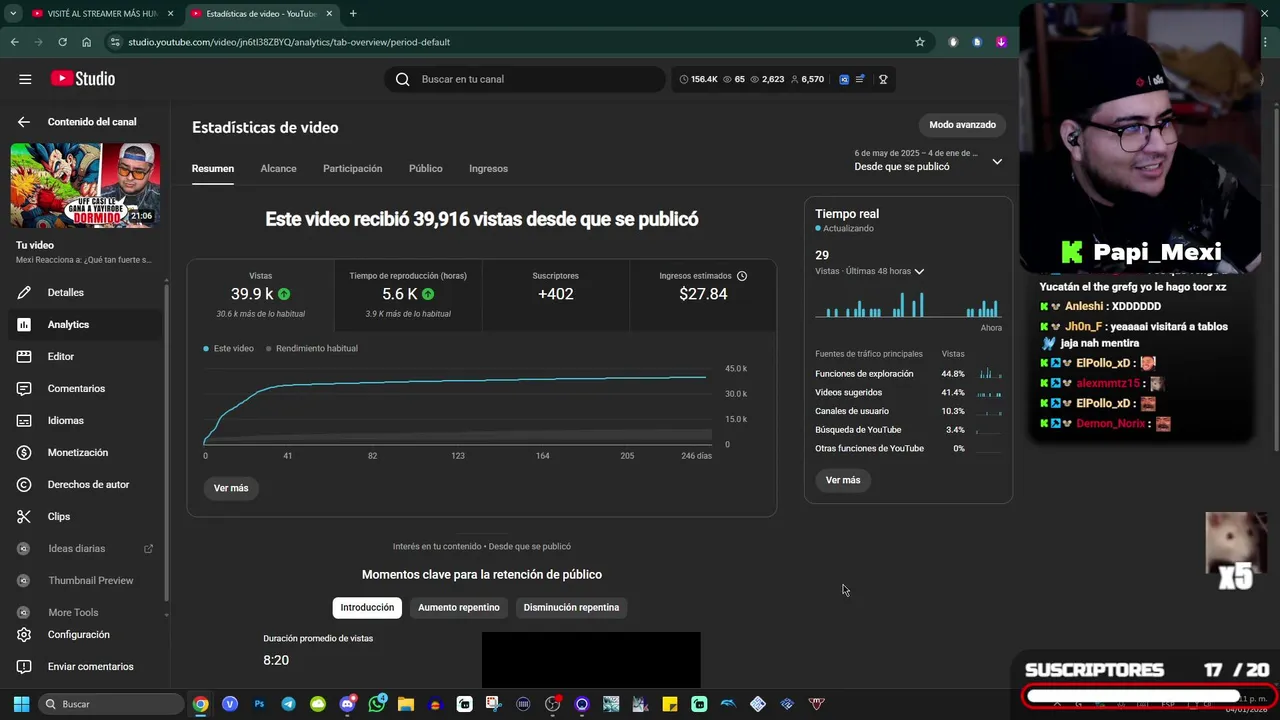Click the trophy icon in the header
The width and height of the screenshot is (1280, 720).
(883, 79)
